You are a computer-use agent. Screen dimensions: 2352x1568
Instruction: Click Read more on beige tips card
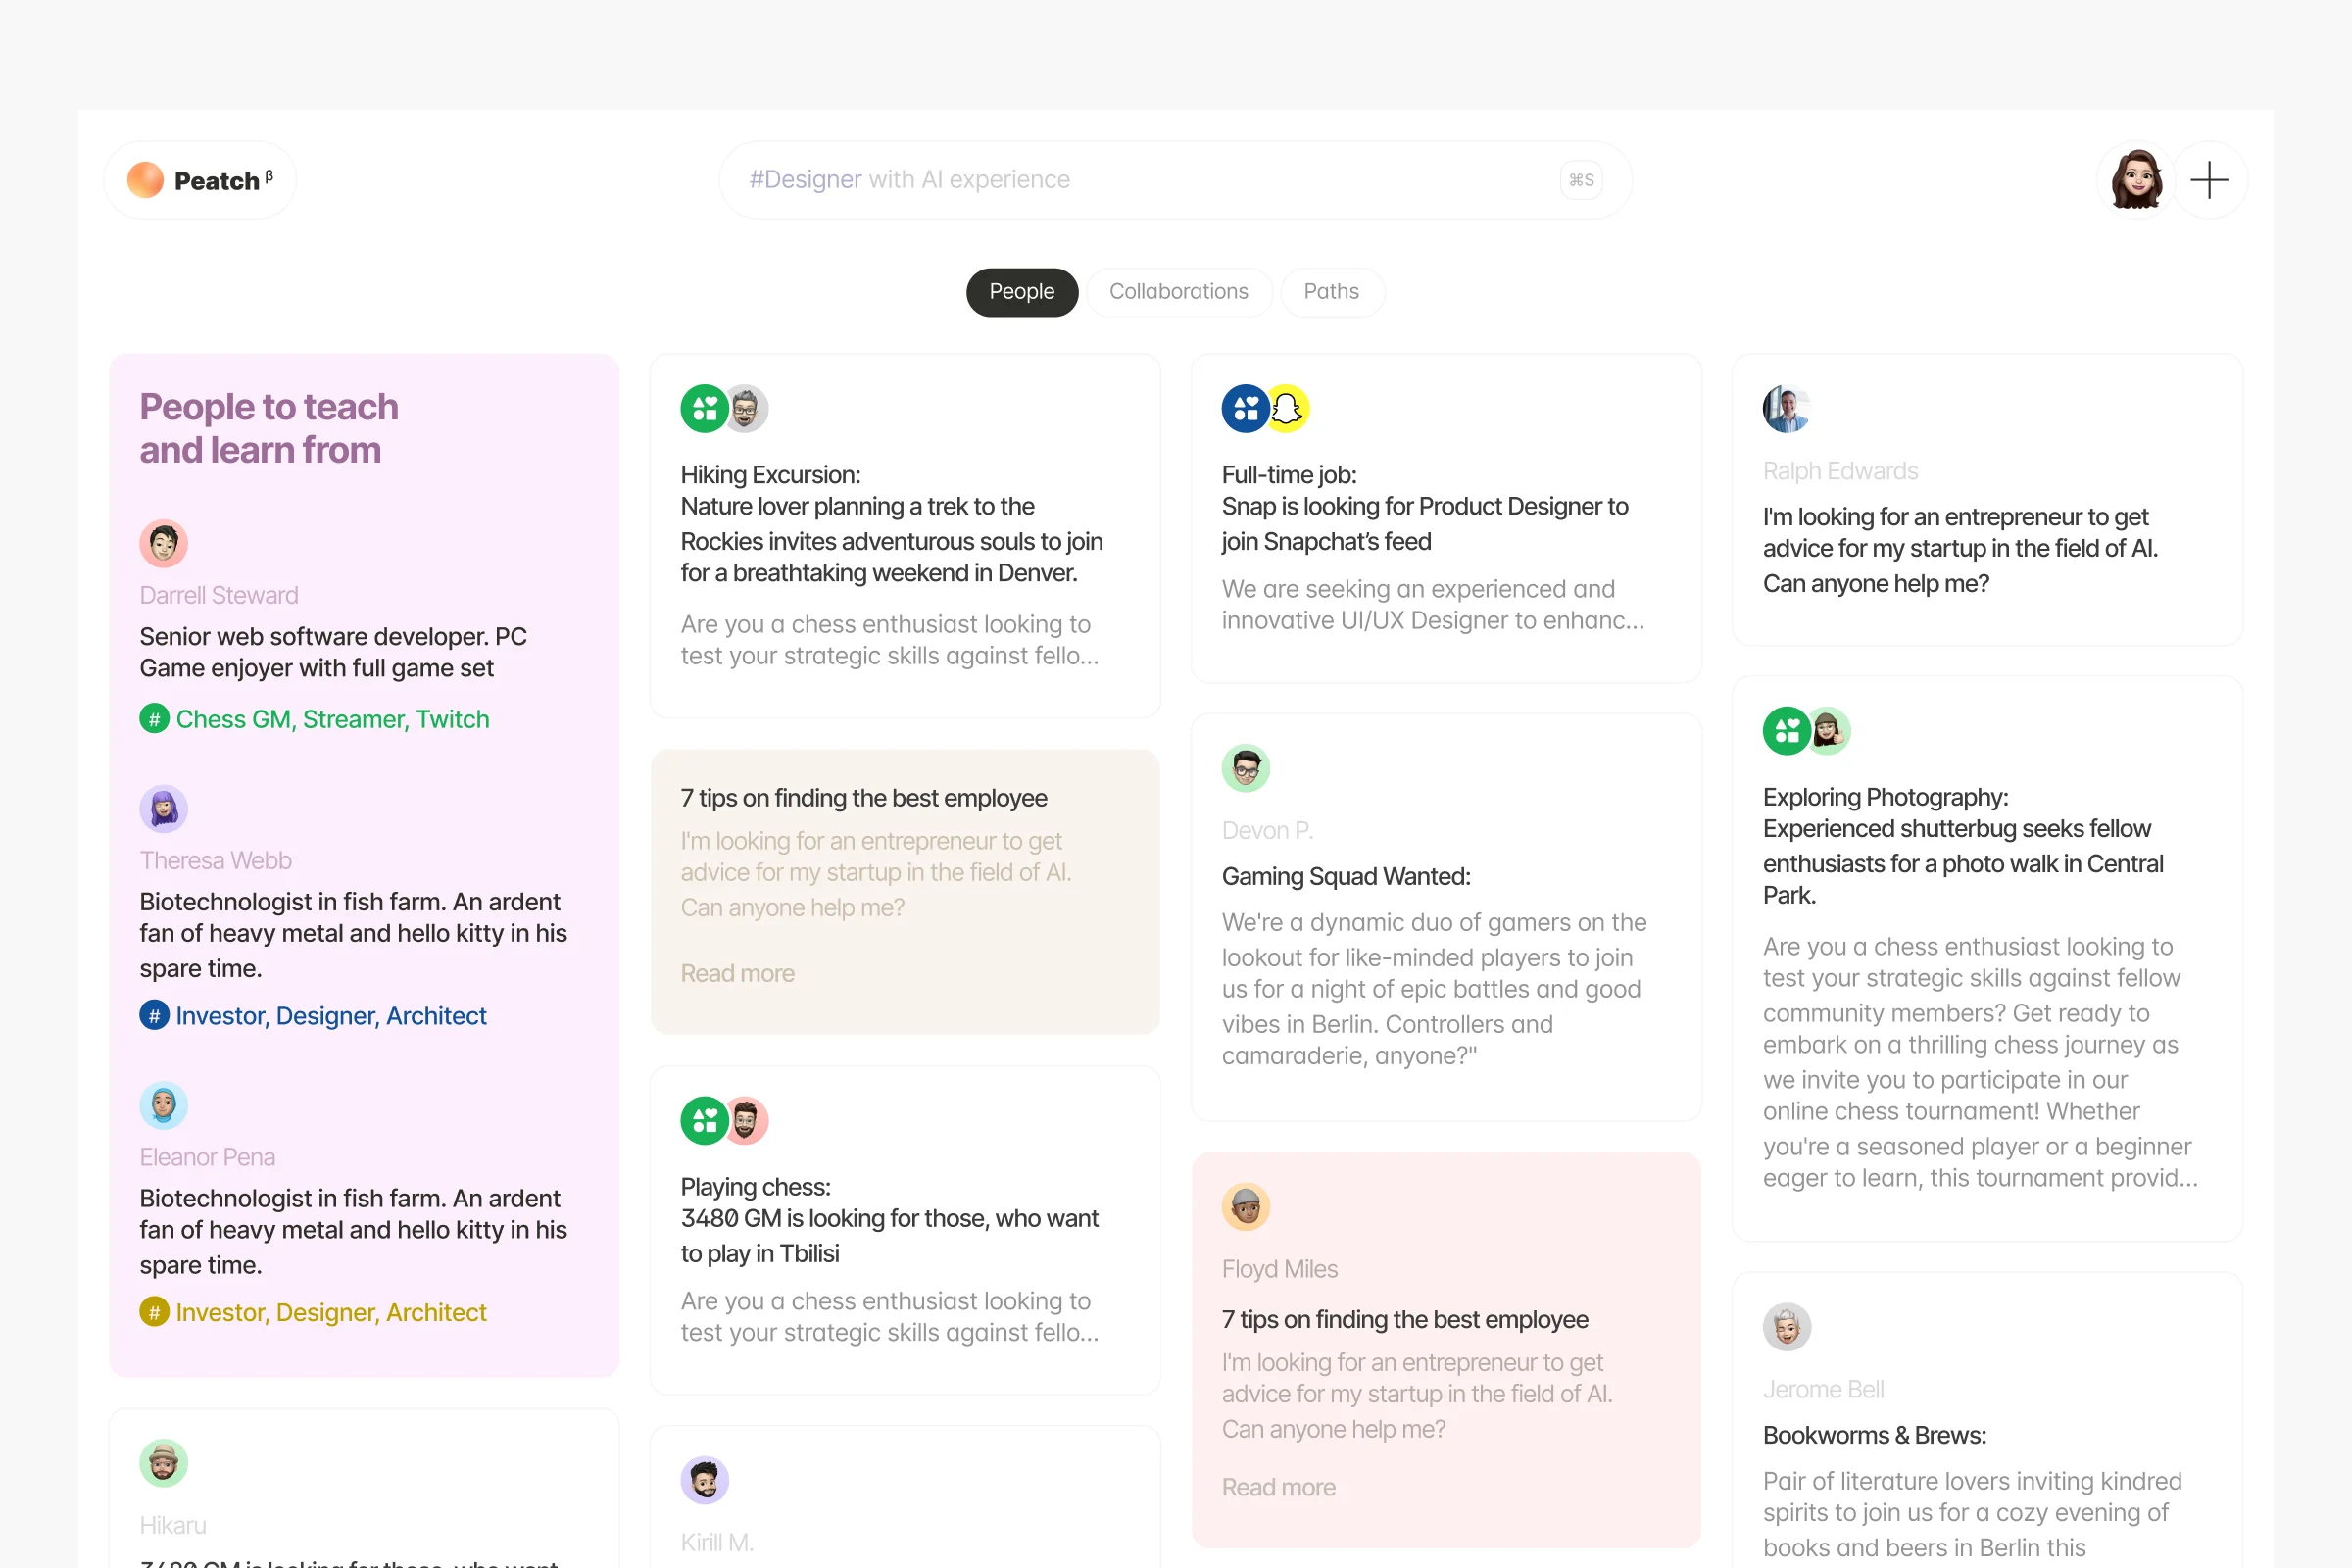737,973
